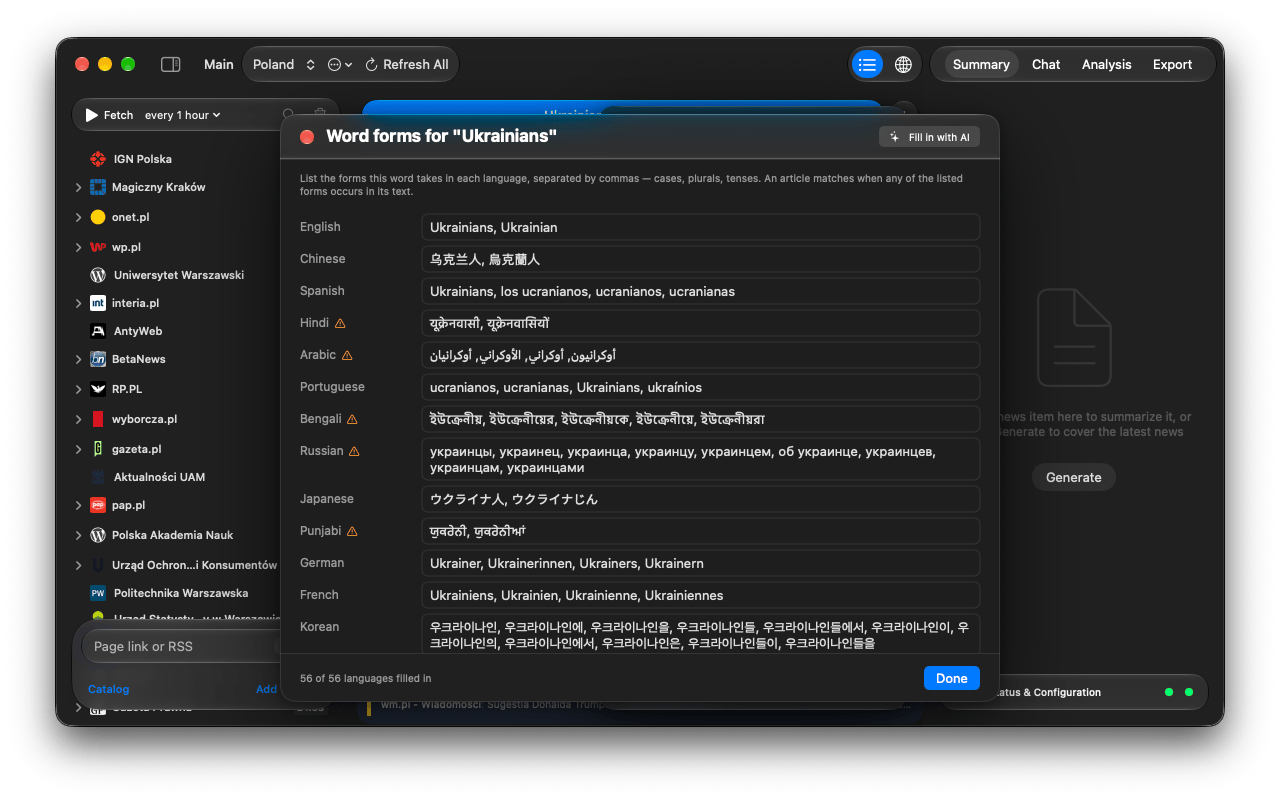Click the warning icon next to Bengali
The height and width of the screenshot is (800, 1280).
pyautogui.click(x=352, y=419)
